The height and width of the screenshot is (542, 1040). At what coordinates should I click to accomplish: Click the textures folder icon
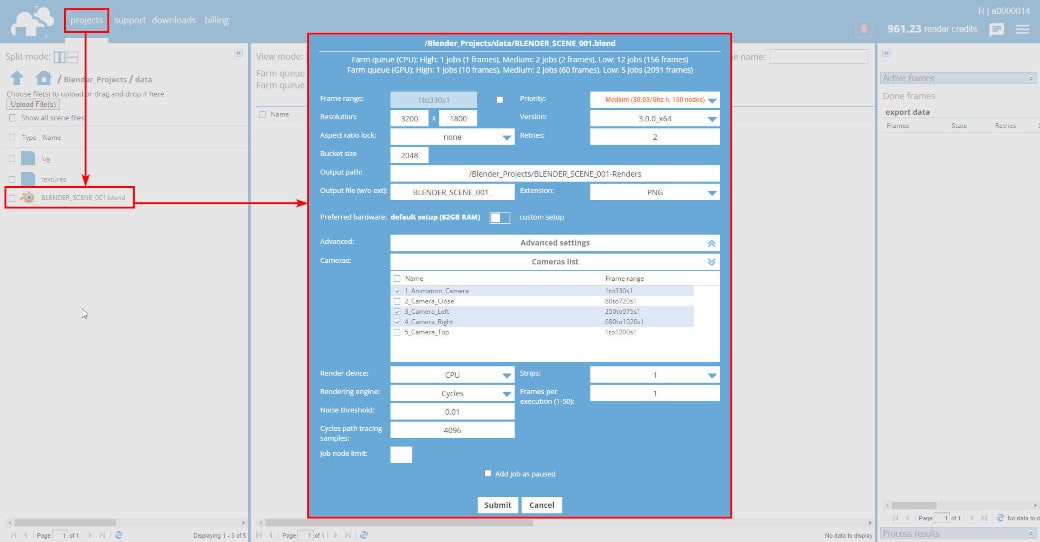[28, 178]
